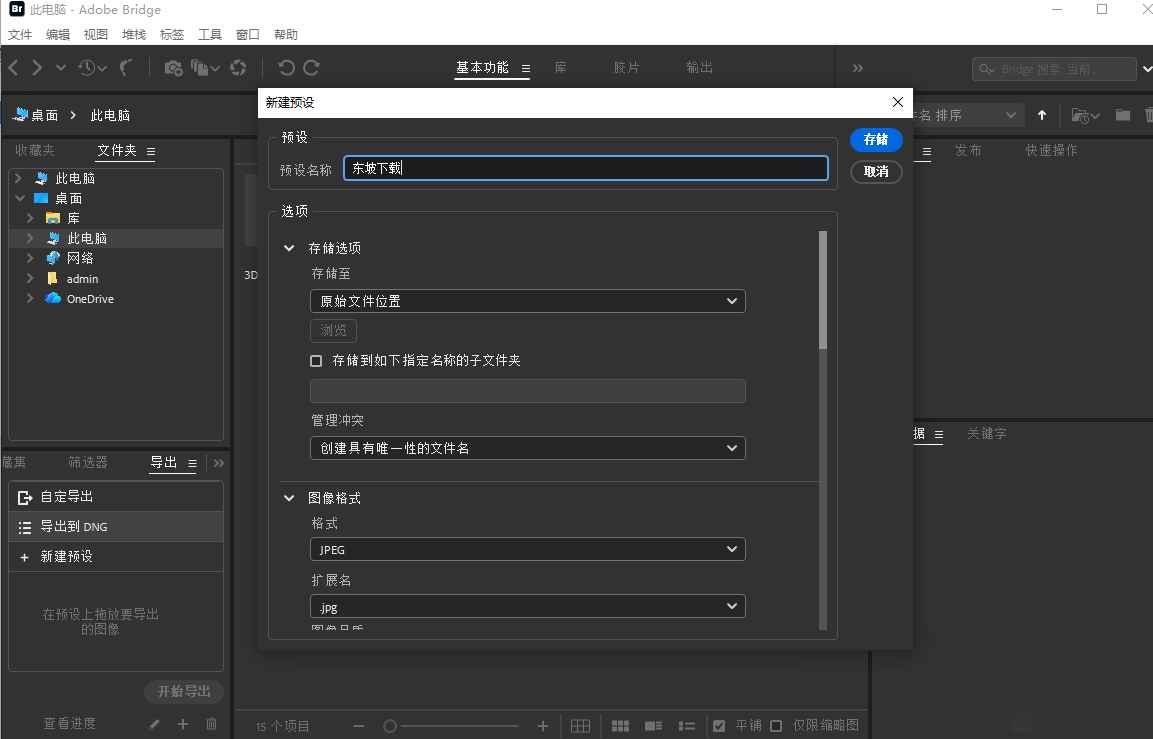1153x739 pixels.
Task: Open the 编辑 menu
Action: [x=57, y=35]
